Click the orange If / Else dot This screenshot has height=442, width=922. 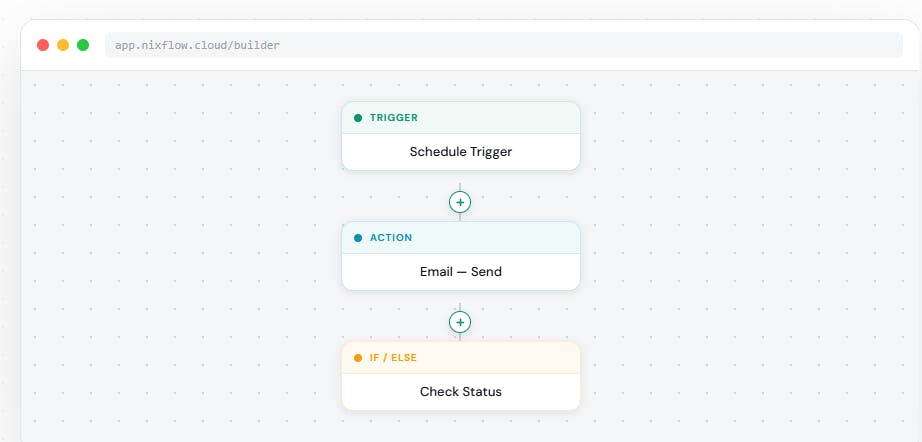pyautogui.click(x=358, y=358)
